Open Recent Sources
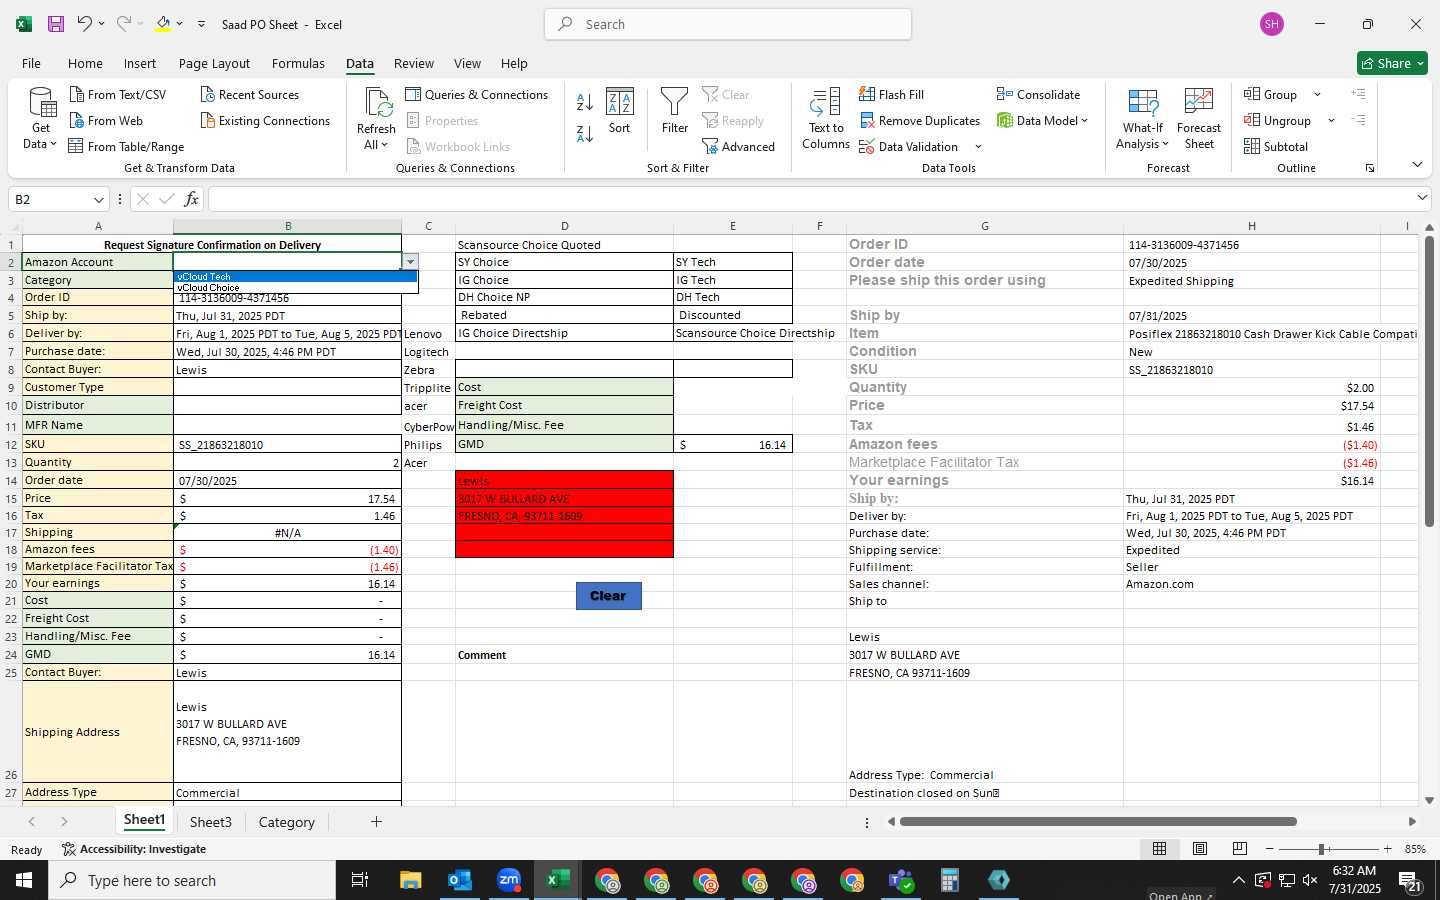Image resolution: width=1440 pixels, height=900 pixels. tap(249, 94)
